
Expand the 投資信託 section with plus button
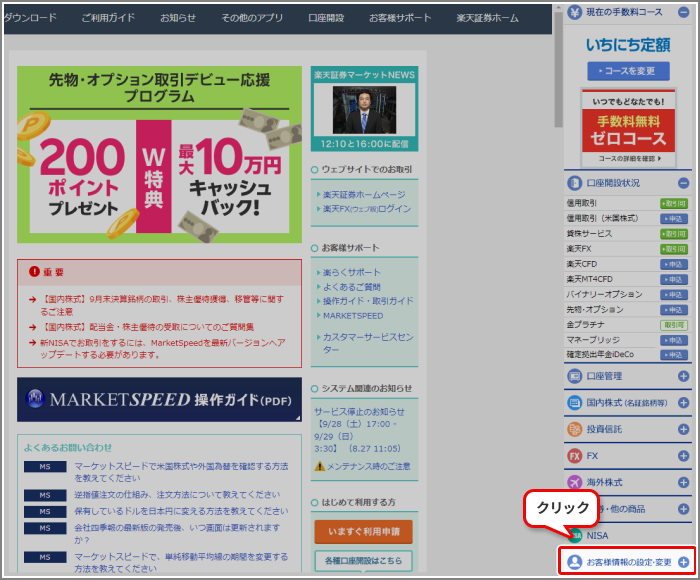(683, 430)
